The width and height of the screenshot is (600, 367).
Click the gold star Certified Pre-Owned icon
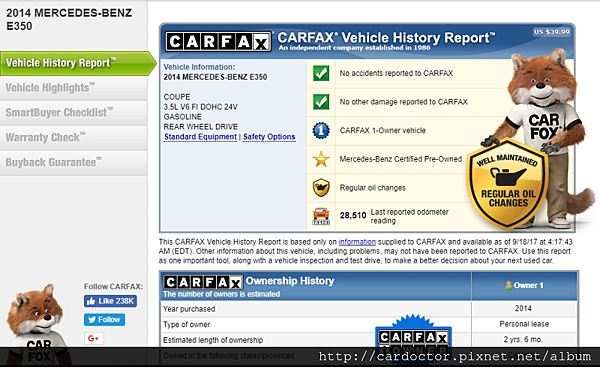pos(321,159)
